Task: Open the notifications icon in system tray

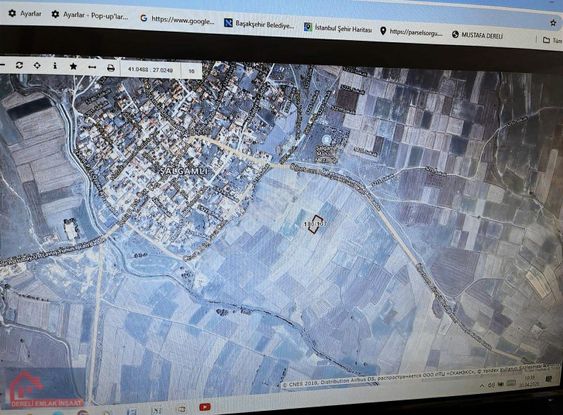Action: coord(548,379)
